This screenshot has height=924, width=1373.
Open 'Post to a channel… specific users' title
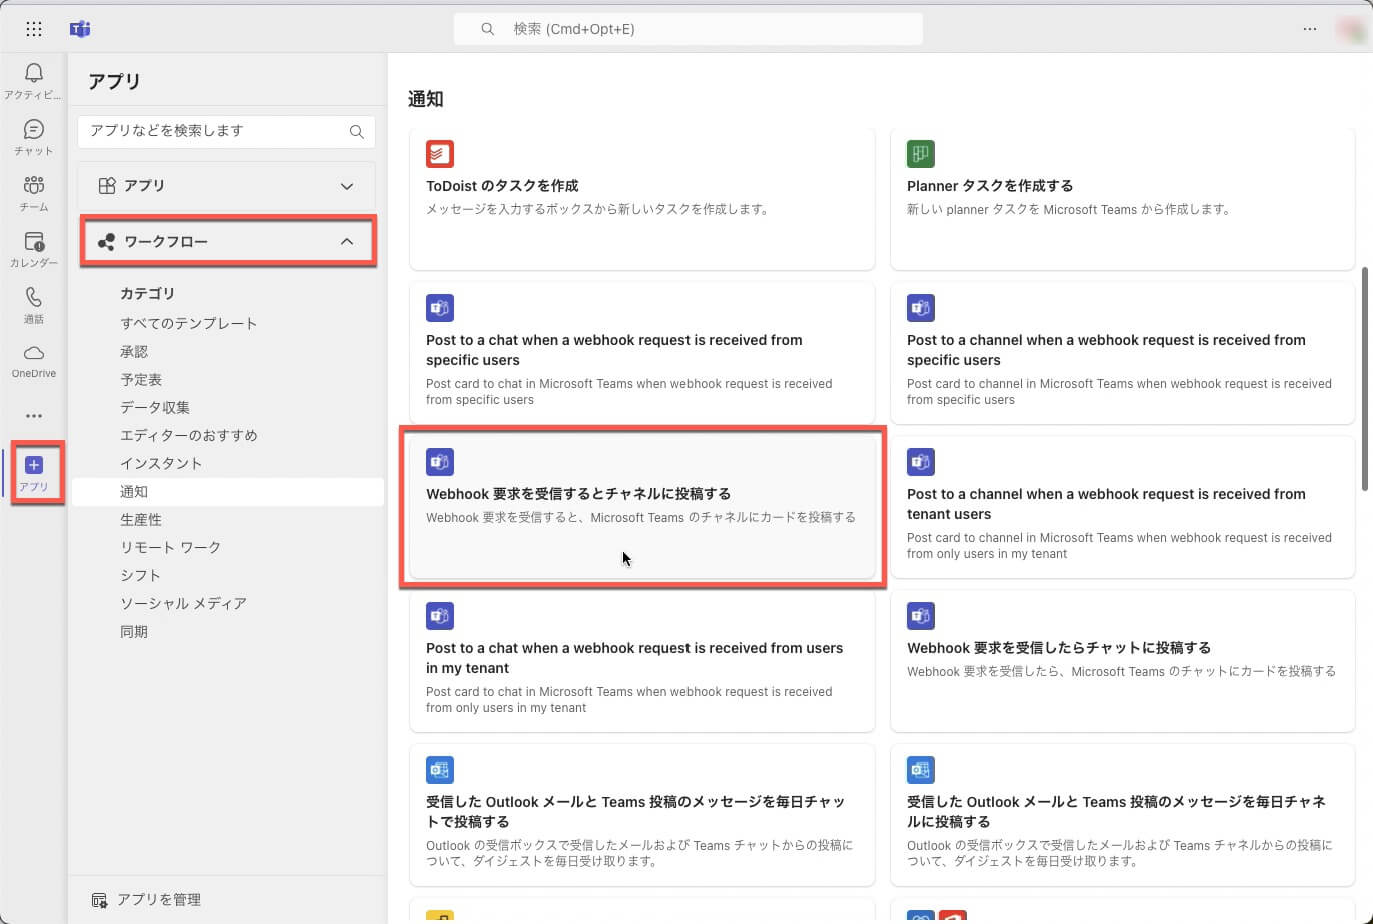(x=1106, y=350)
